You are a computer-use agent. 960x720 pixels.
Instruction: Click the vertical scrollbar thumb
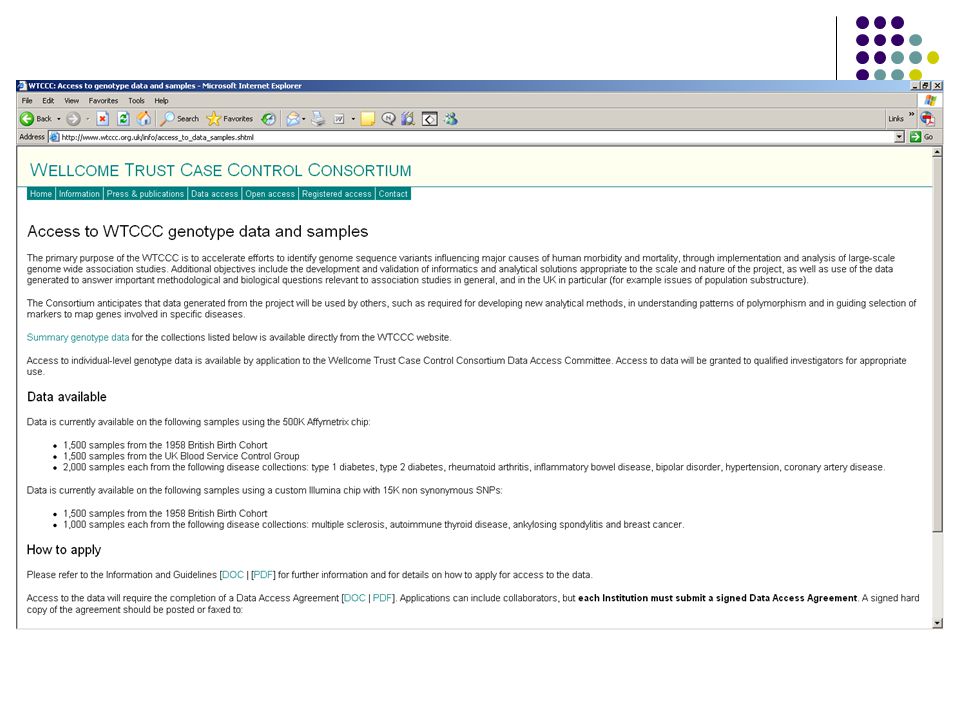coord(937,345)
